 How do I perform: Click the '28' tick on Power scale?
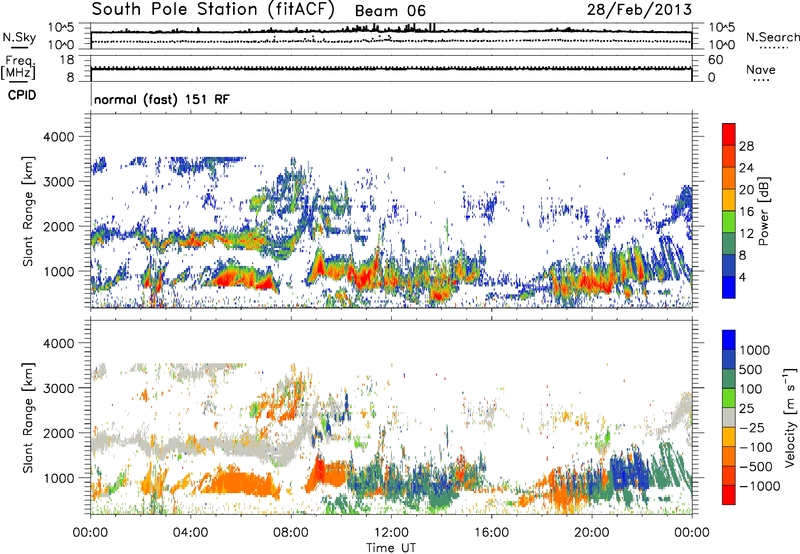click(x=746, y=146)
